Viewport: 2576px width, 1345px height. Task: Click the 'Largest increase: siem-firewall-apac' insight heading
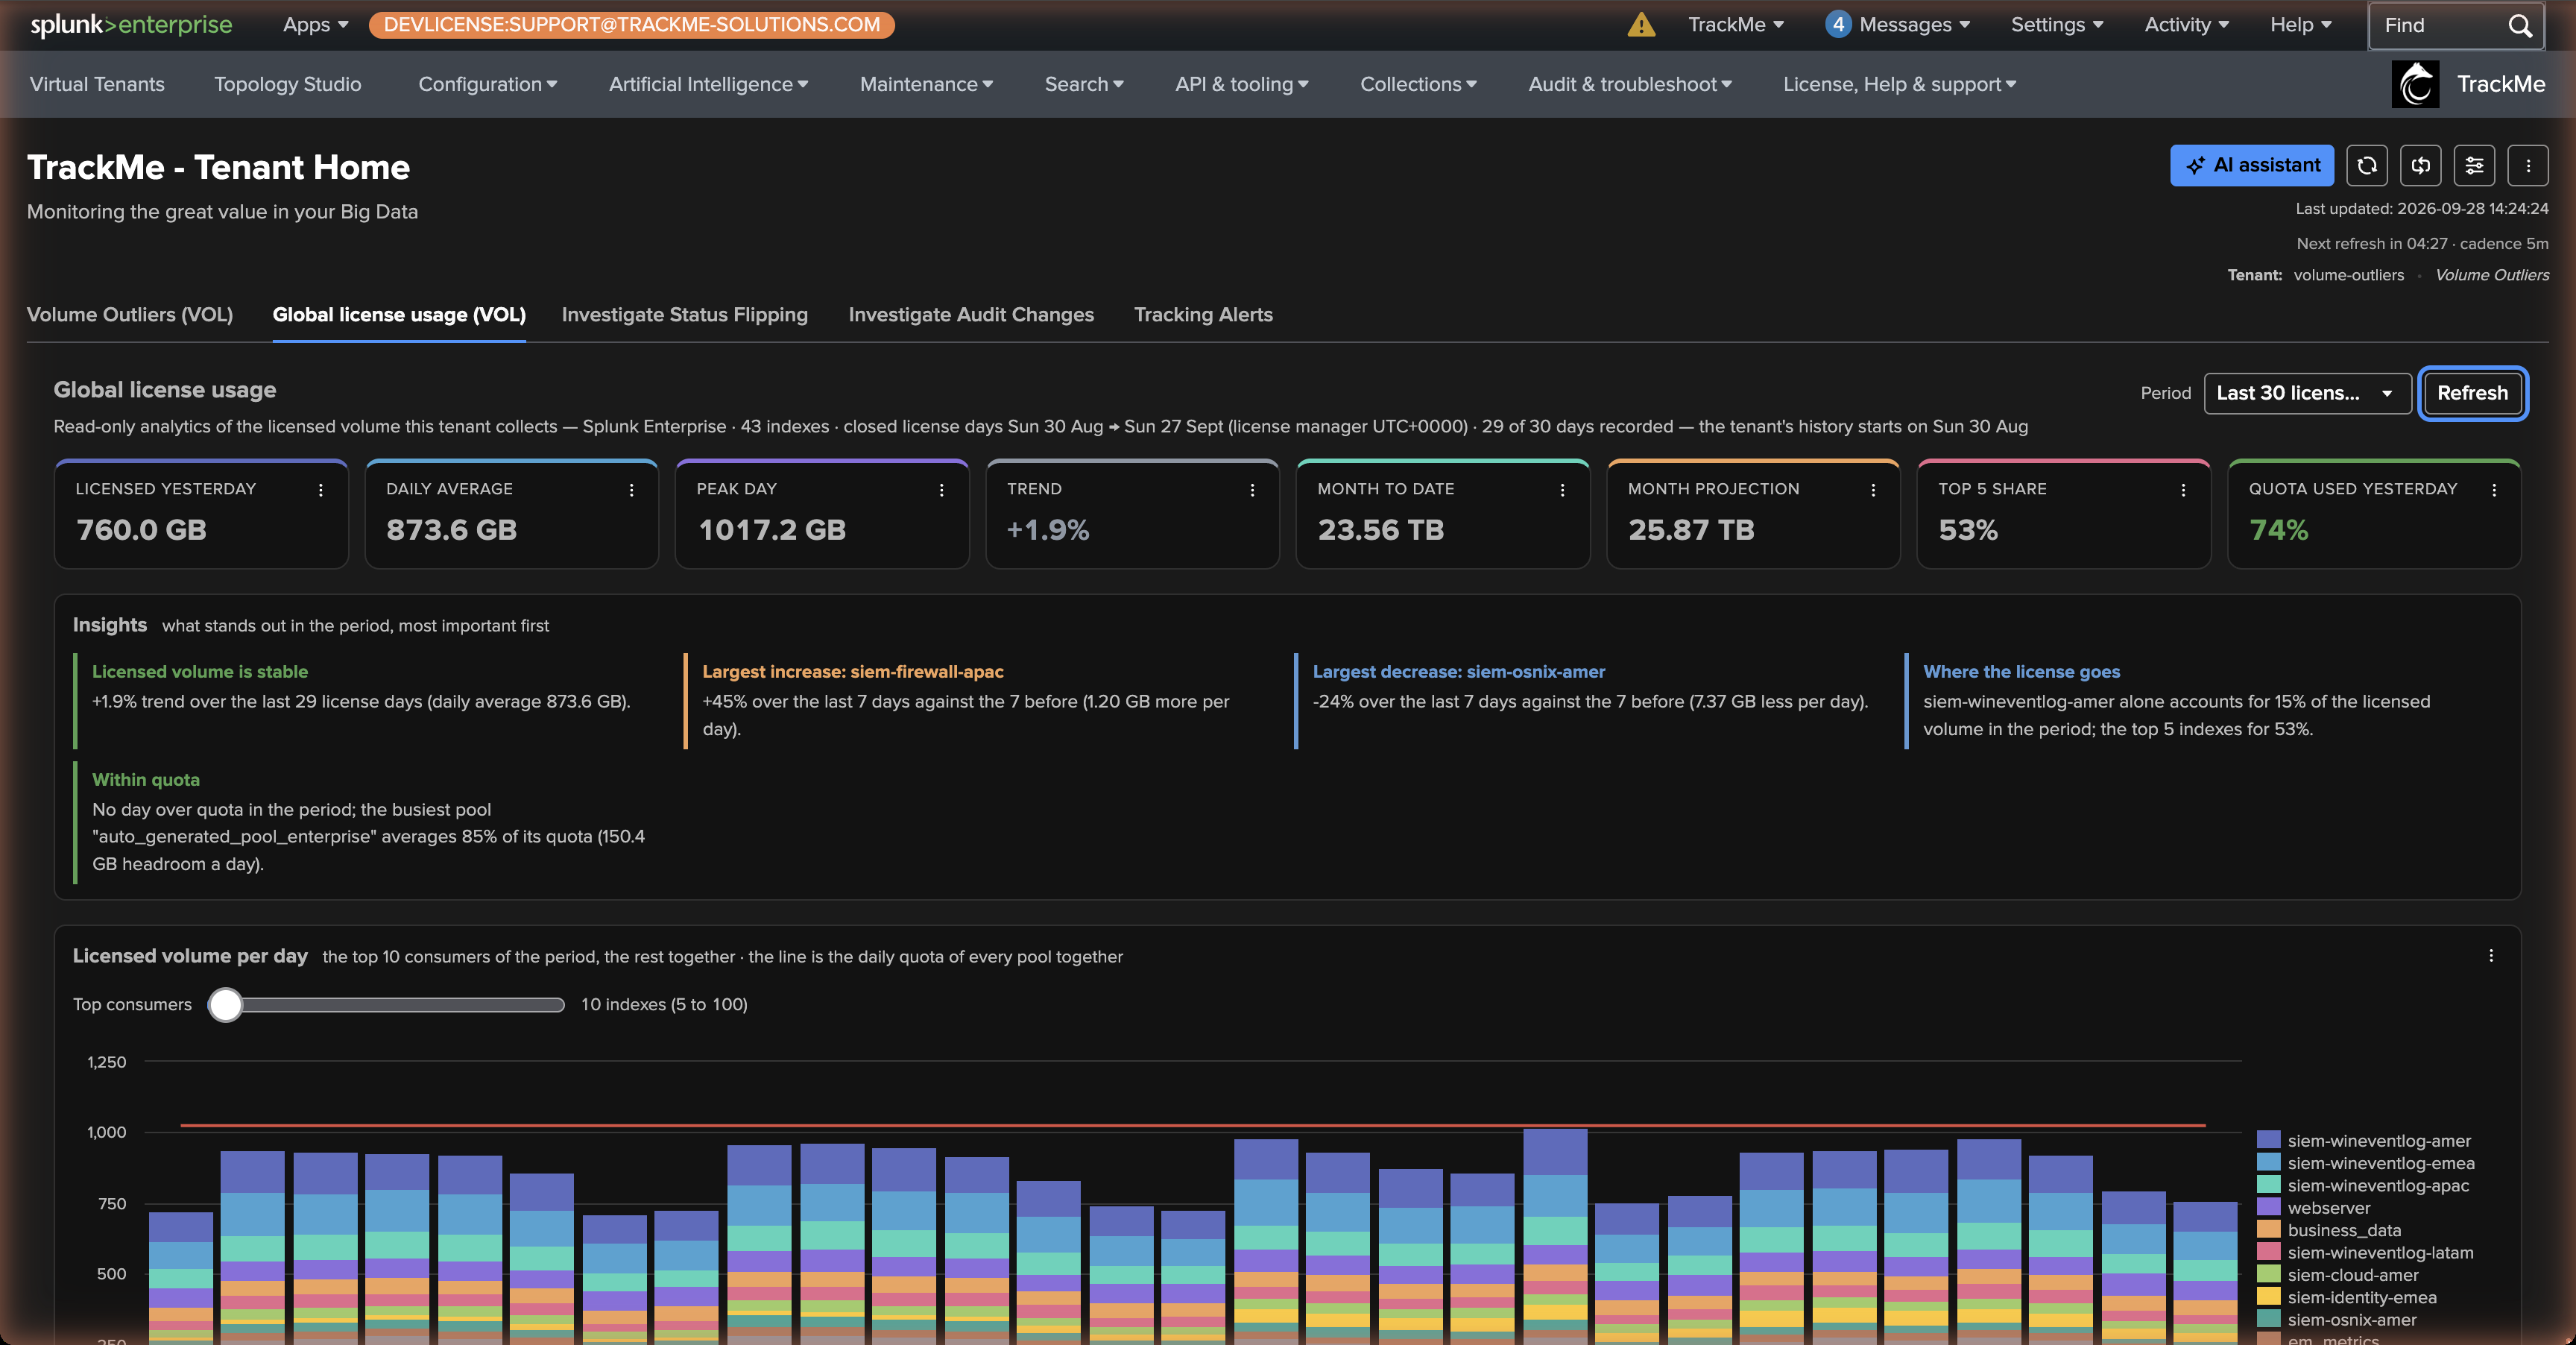(x=853, y=672)
